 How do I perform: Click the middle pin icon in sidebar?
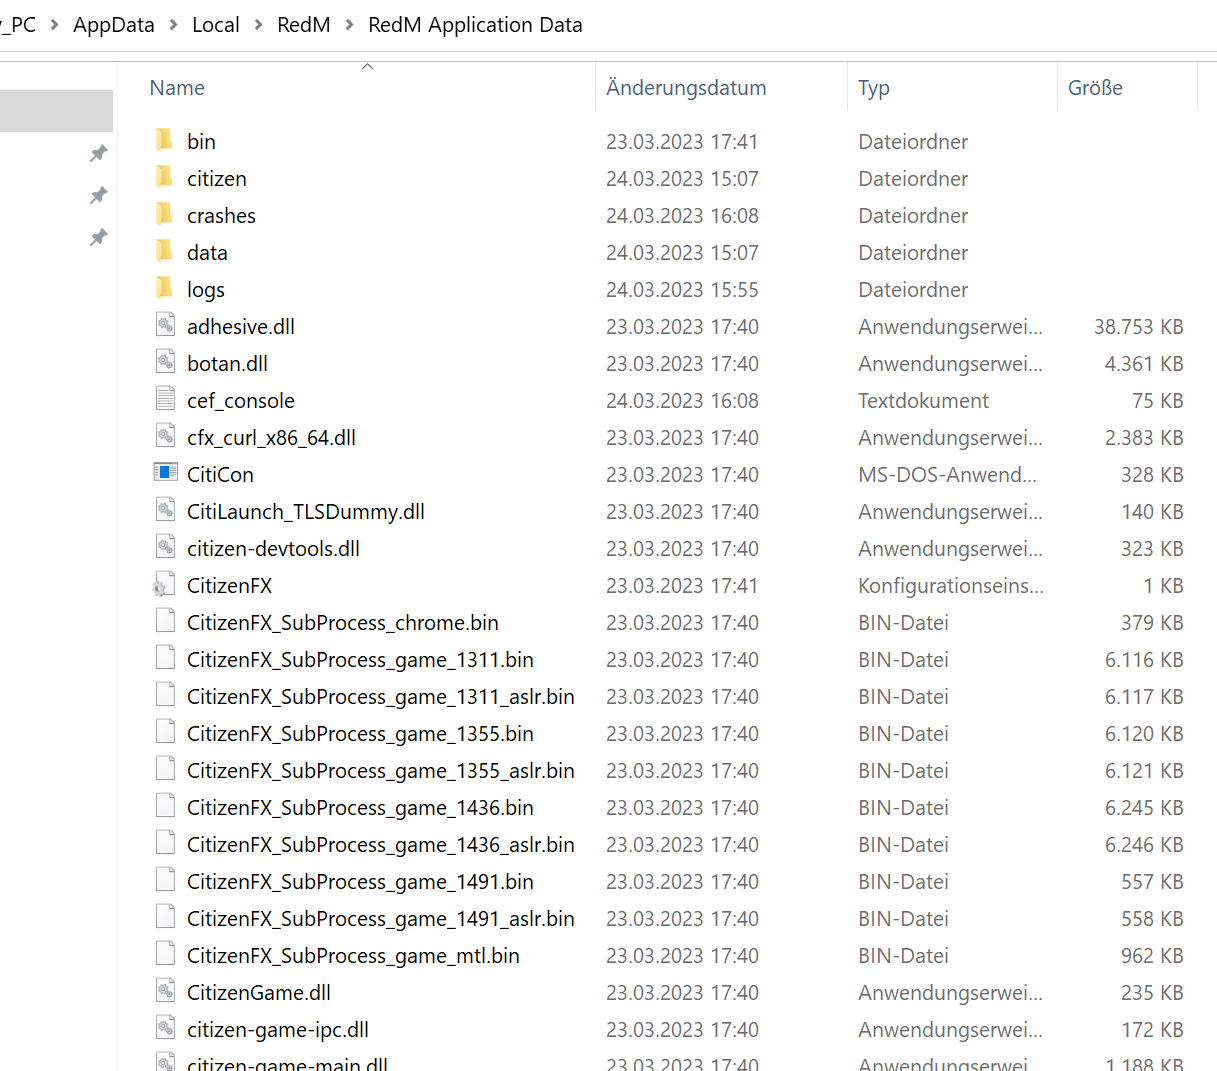[98, 195]
